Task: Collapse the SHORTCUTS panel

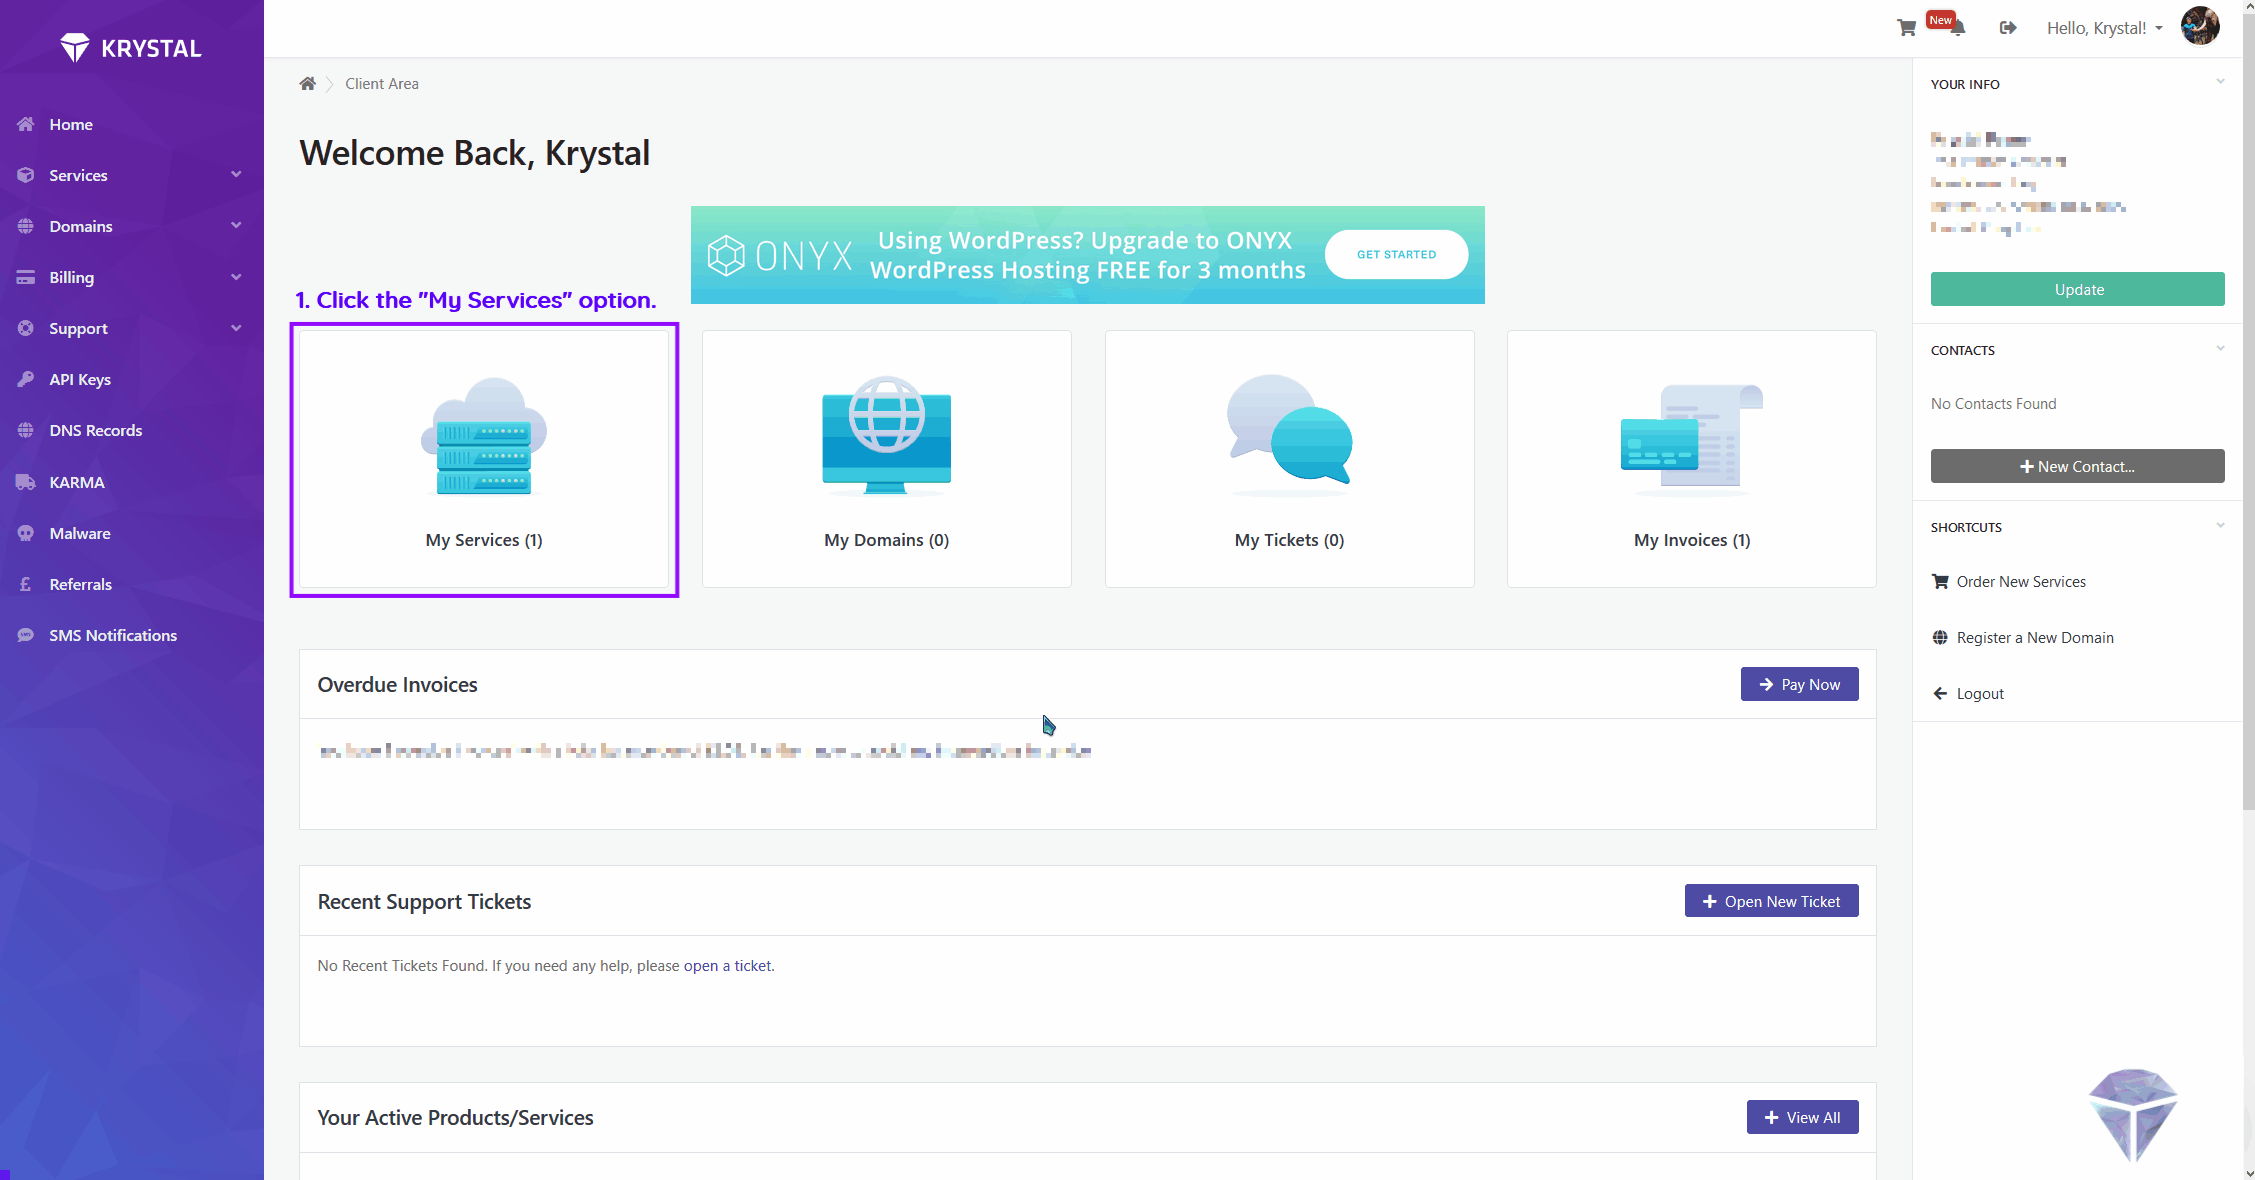Action: pyautogui.click(x=2220, y=525)
